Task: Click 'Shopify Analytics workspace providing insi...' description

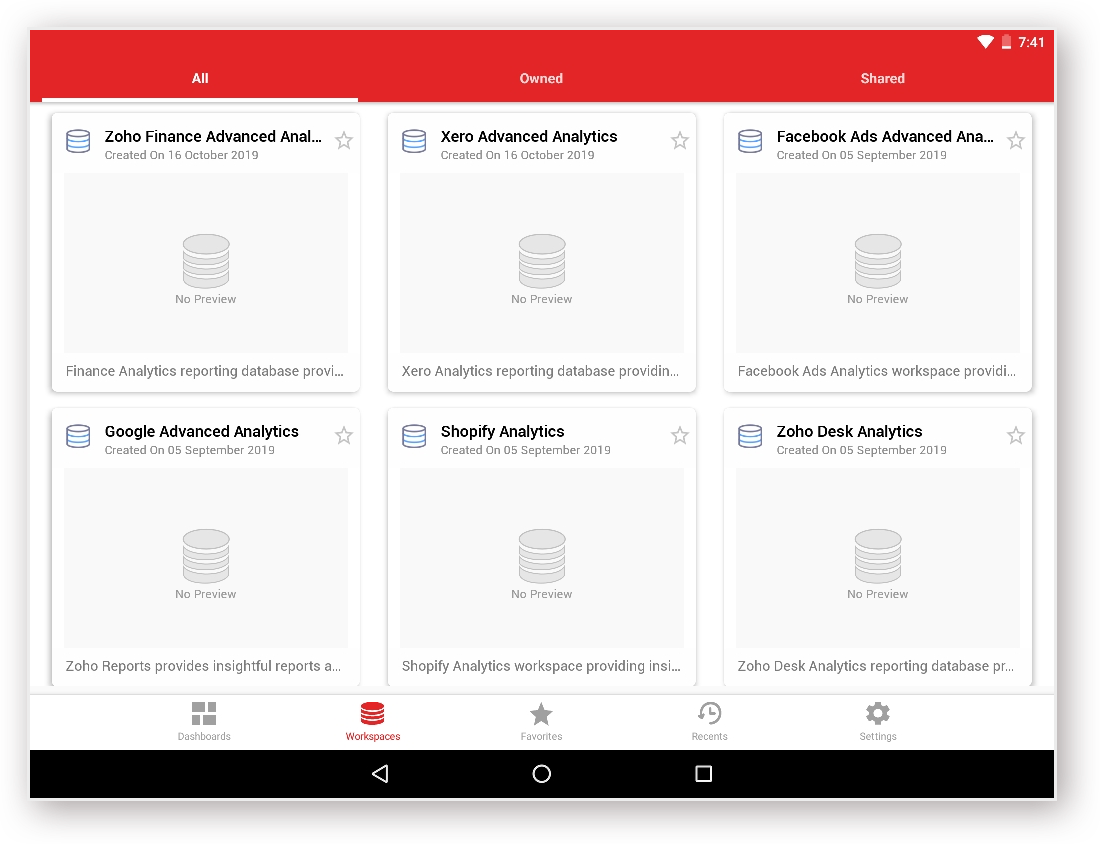Action: [541, 666]
